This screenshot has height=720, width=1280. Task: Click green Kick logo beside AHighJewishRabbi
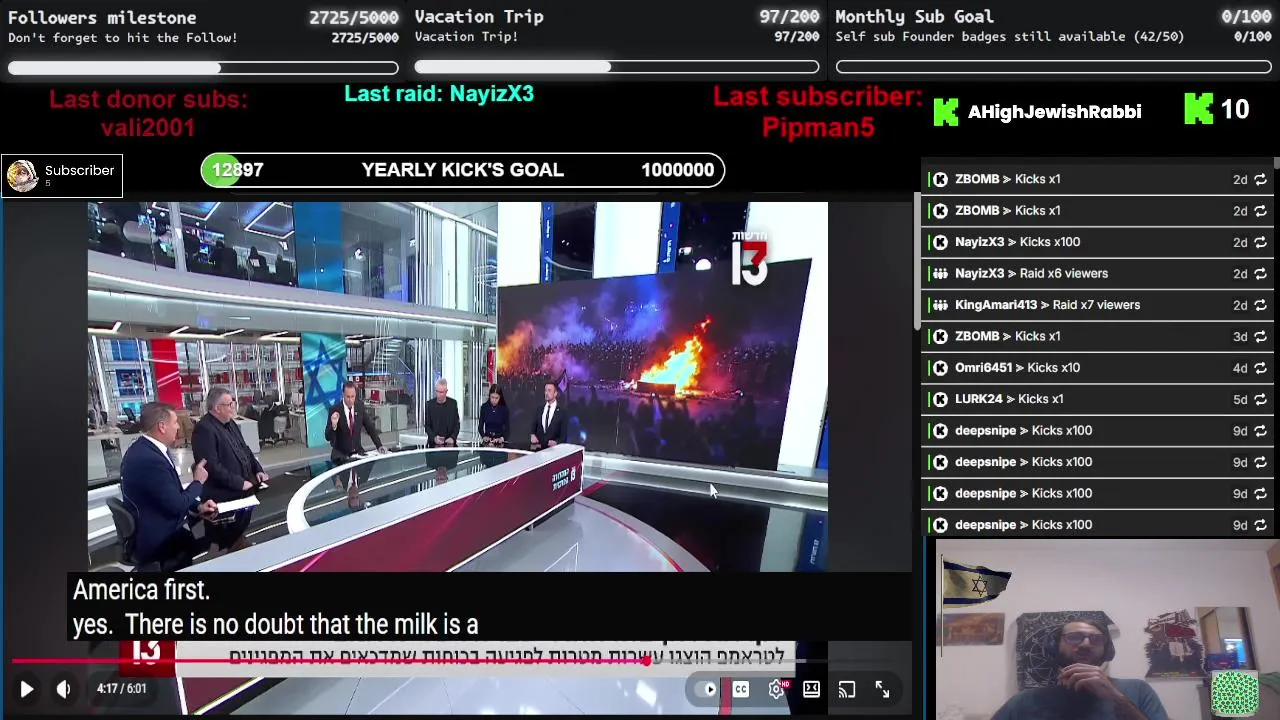click(946, 111)
